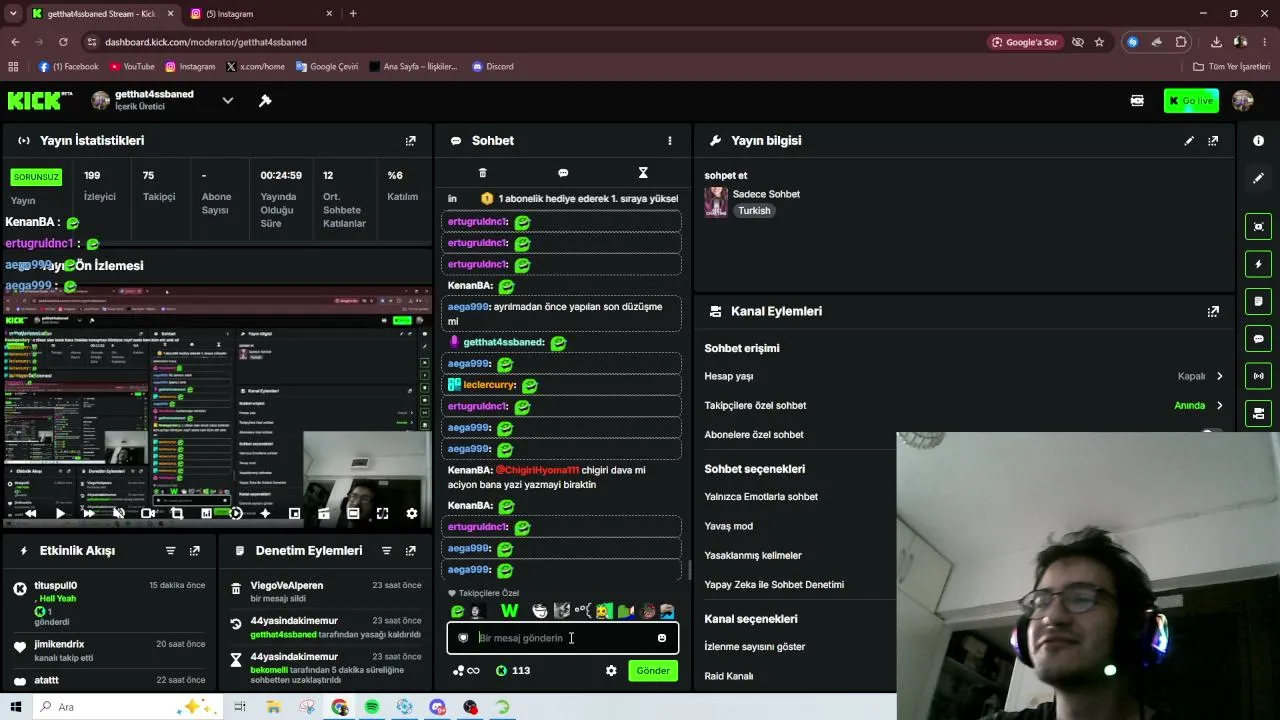The height and width of the screenshot is (720, 1280).
Task: Toggle the activity feed lightning widget in sidebar
Action: tap(1258, 264)
